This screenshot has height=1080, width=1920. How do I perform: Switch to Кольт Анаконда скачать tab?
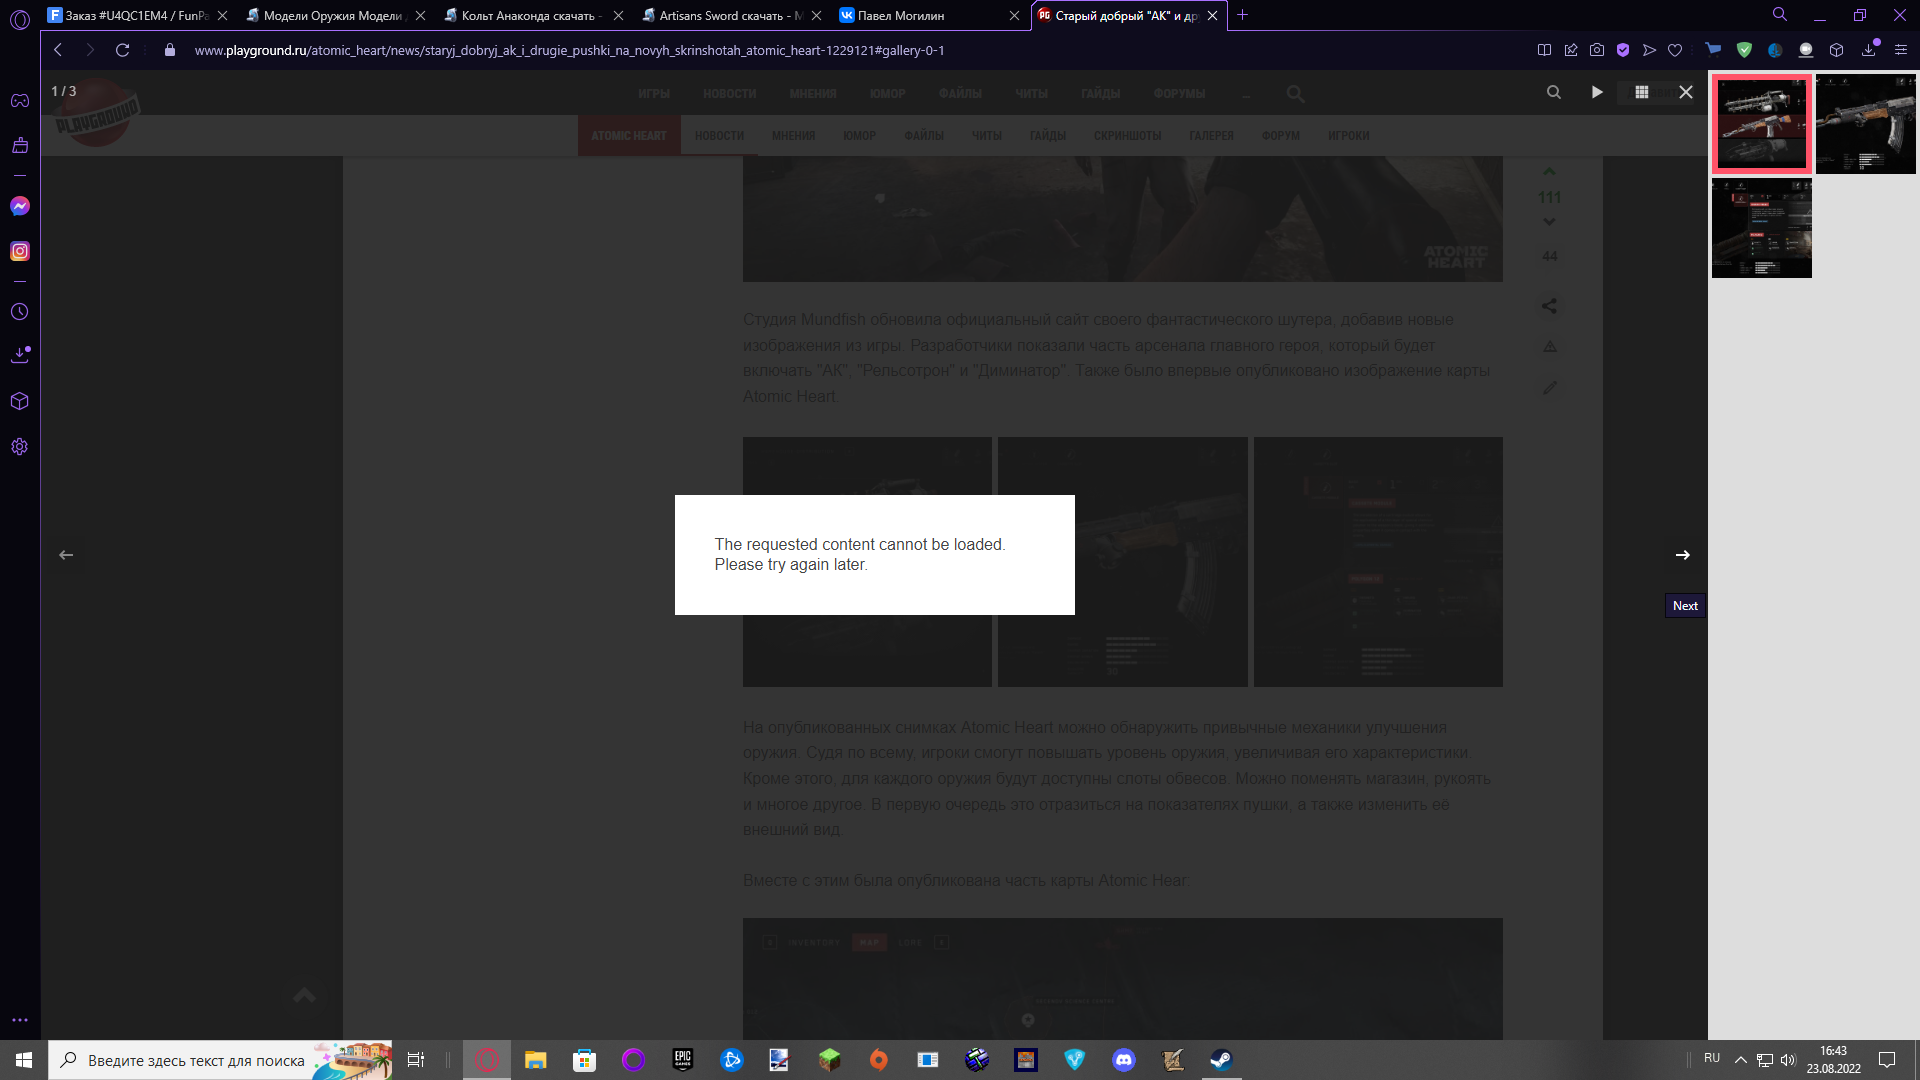coord(527,15)
